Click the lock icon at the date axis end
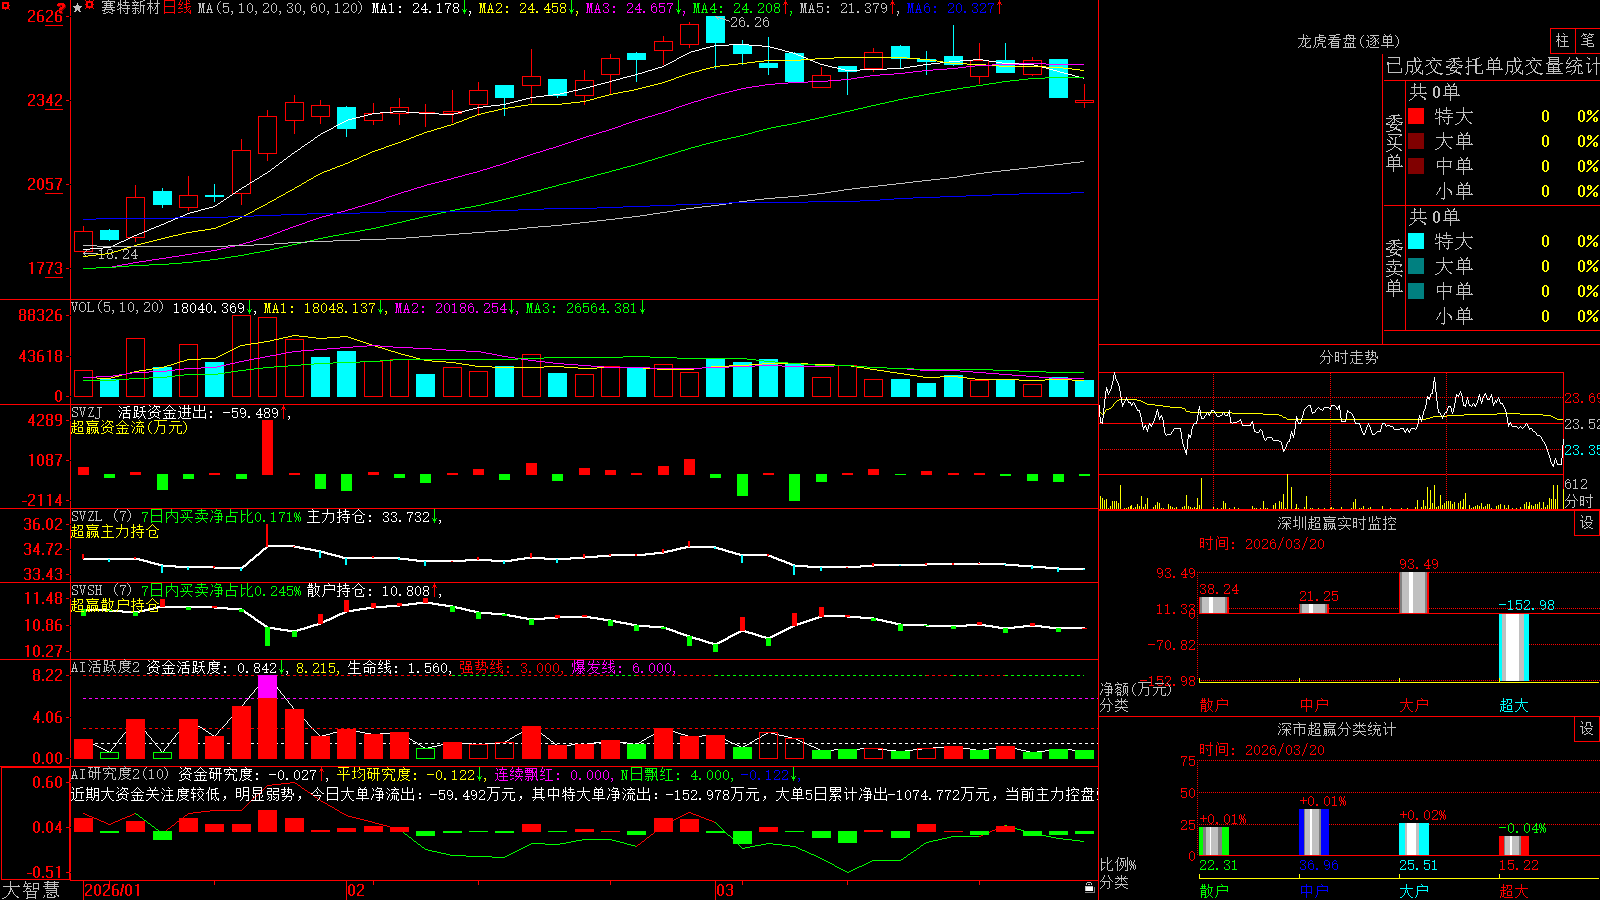Image resolution: width=1600 pixels, height=900 pixels. tap(1090, 887)
